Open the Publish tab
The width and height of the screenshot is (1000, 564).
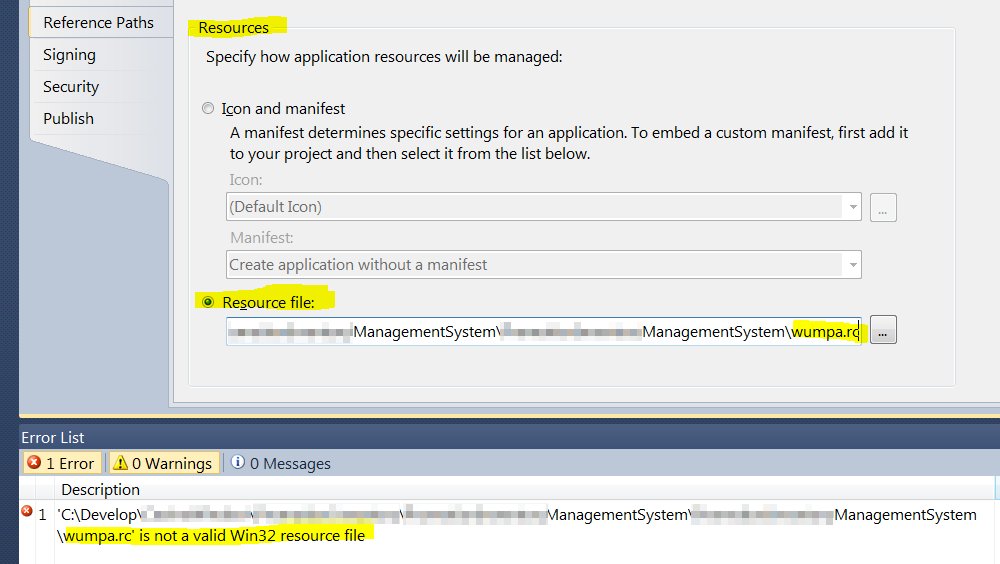pos(68,118)
